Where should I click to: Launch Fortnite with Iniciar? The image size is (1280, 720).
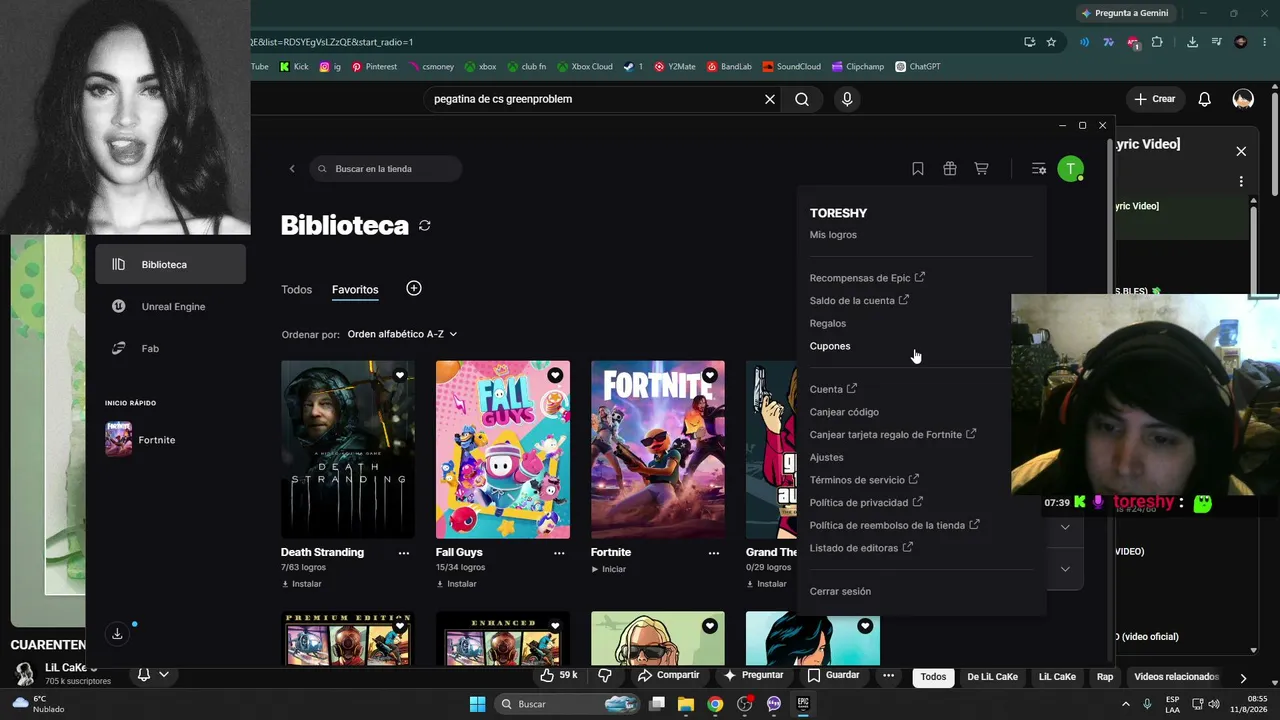point(609,569)
